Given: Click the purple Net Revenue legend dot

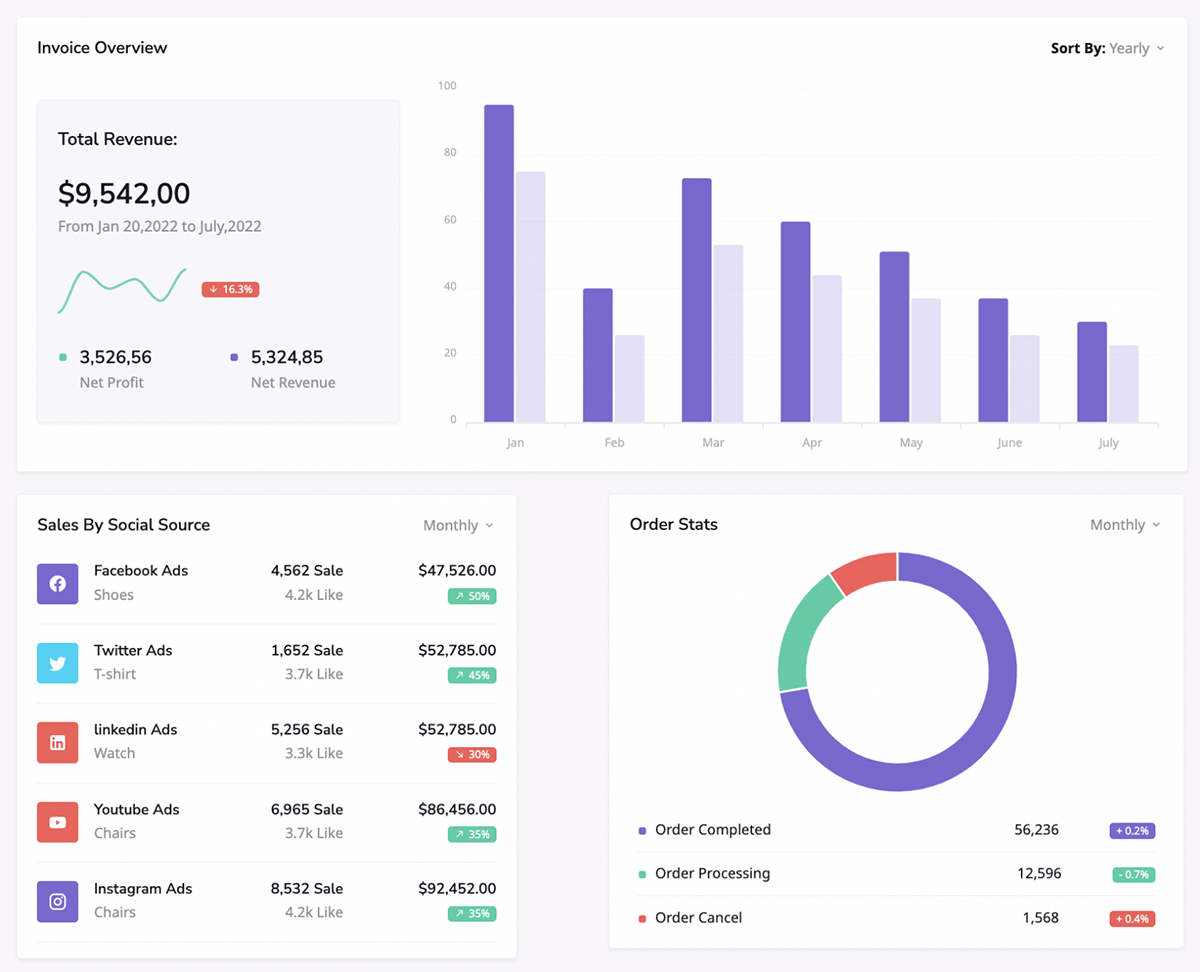Looking at the screenshot, I should point(235,357).
